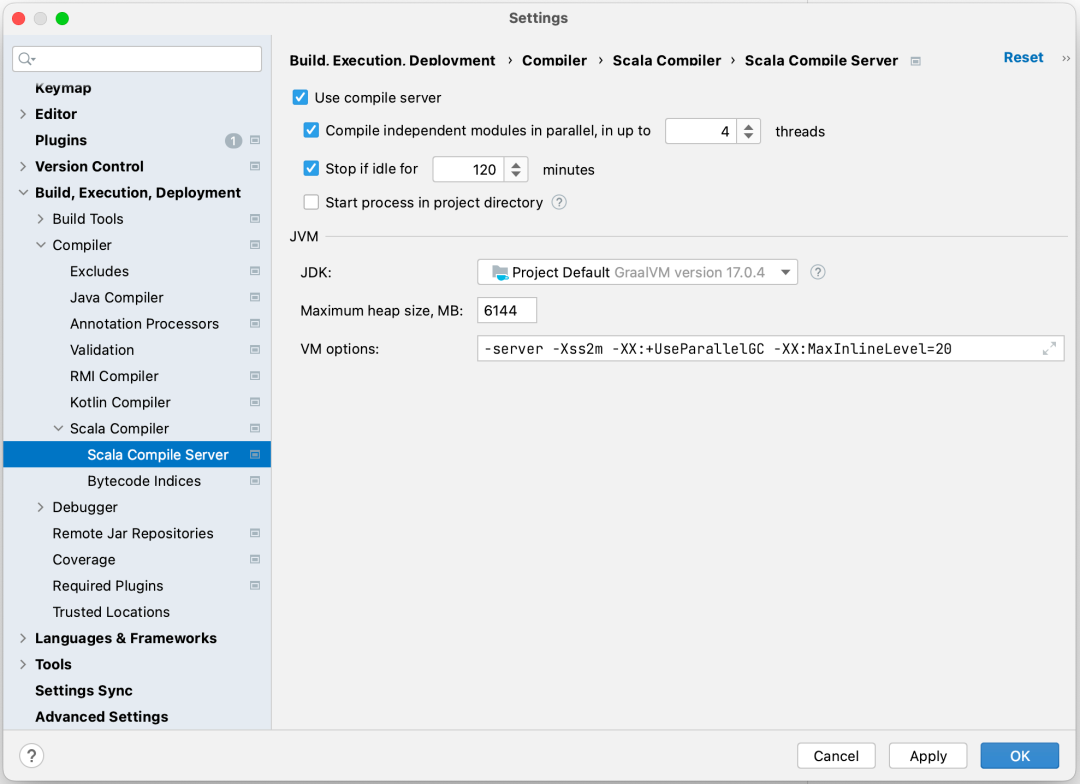The width and height of the screenshot is (1080, 784).
Task: Click the project icon next to Bytecode Indices
Action: (x=255, y=481)
